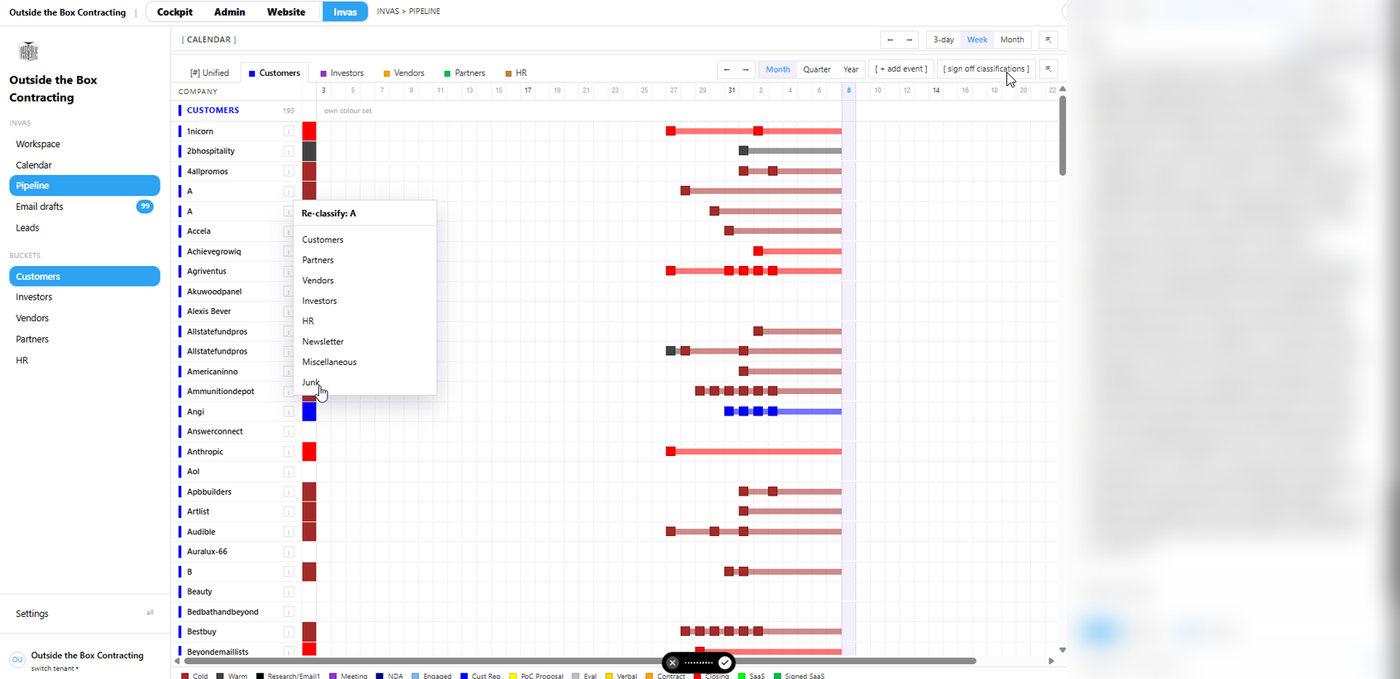
Task: Open reclassify dropdown for Audible row
Action: pyautogui.click(x=288, y=531)
